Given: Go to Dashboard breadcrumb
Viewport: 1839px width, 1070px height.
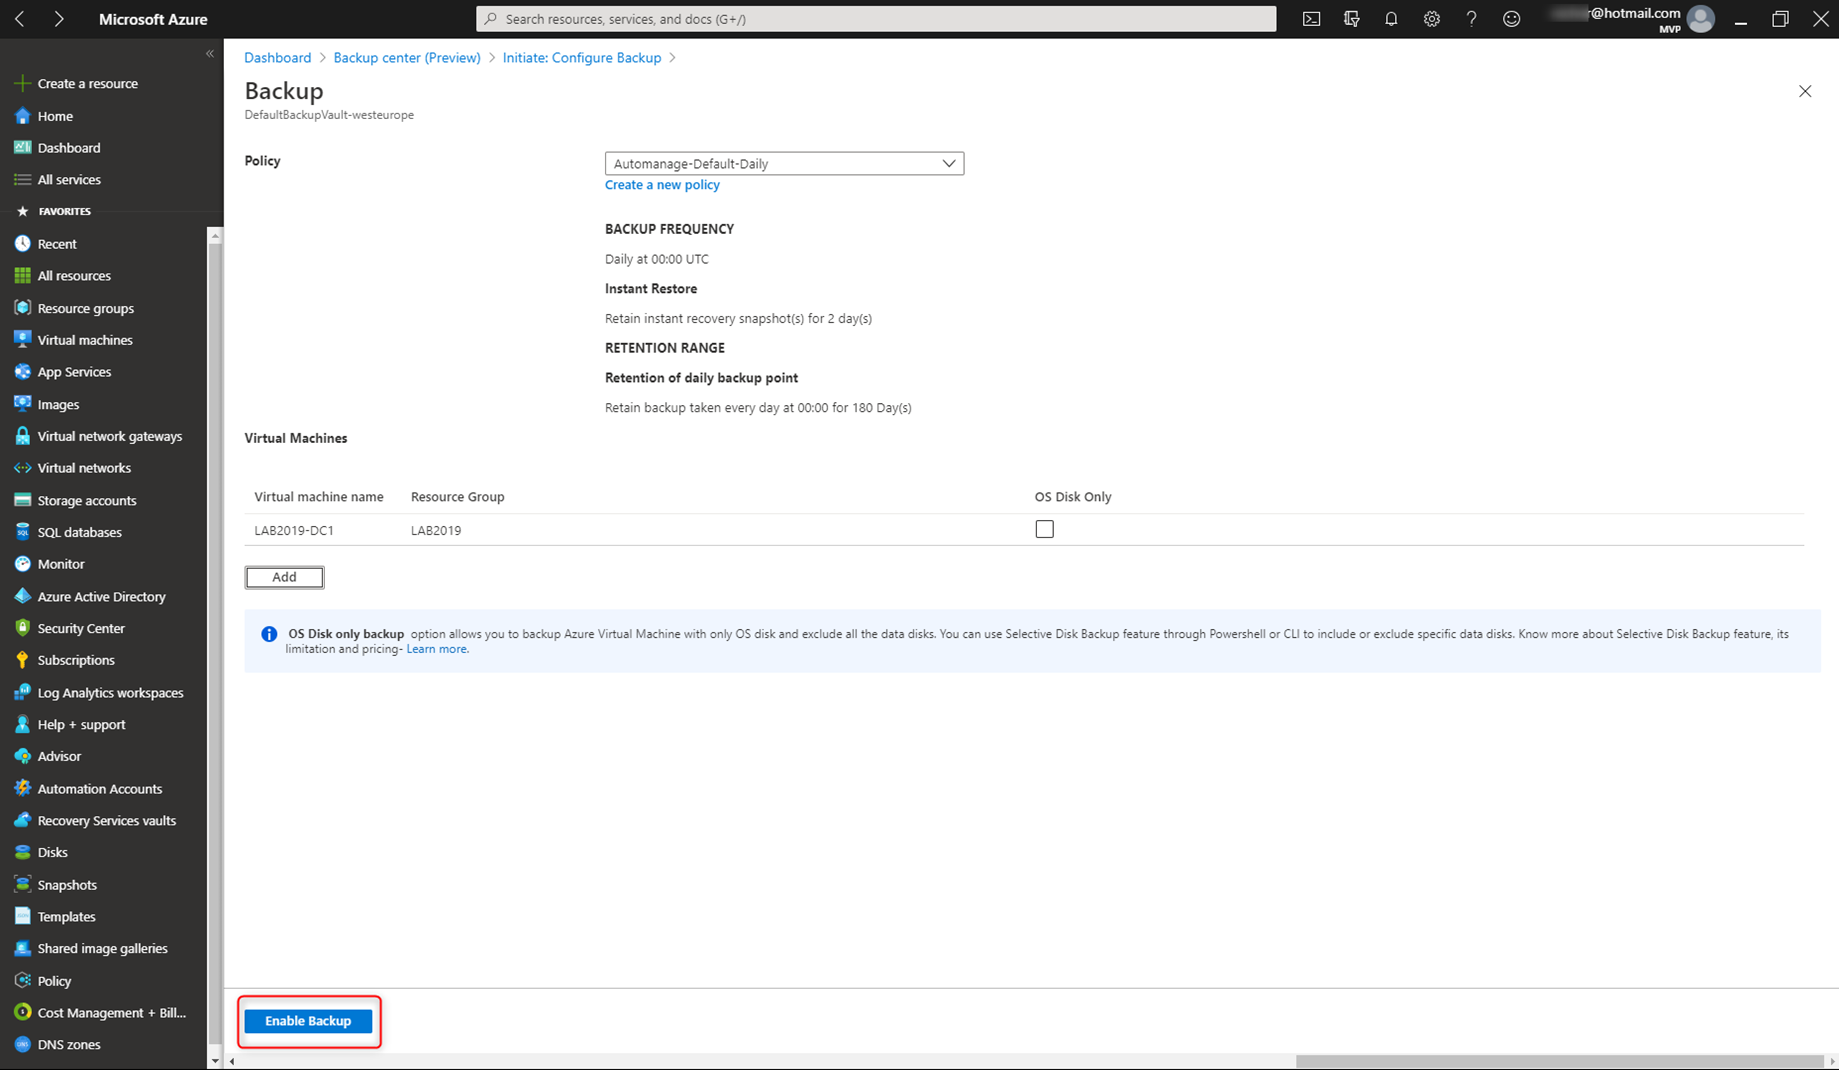Looking at the screenshot, I should (278, 58).
